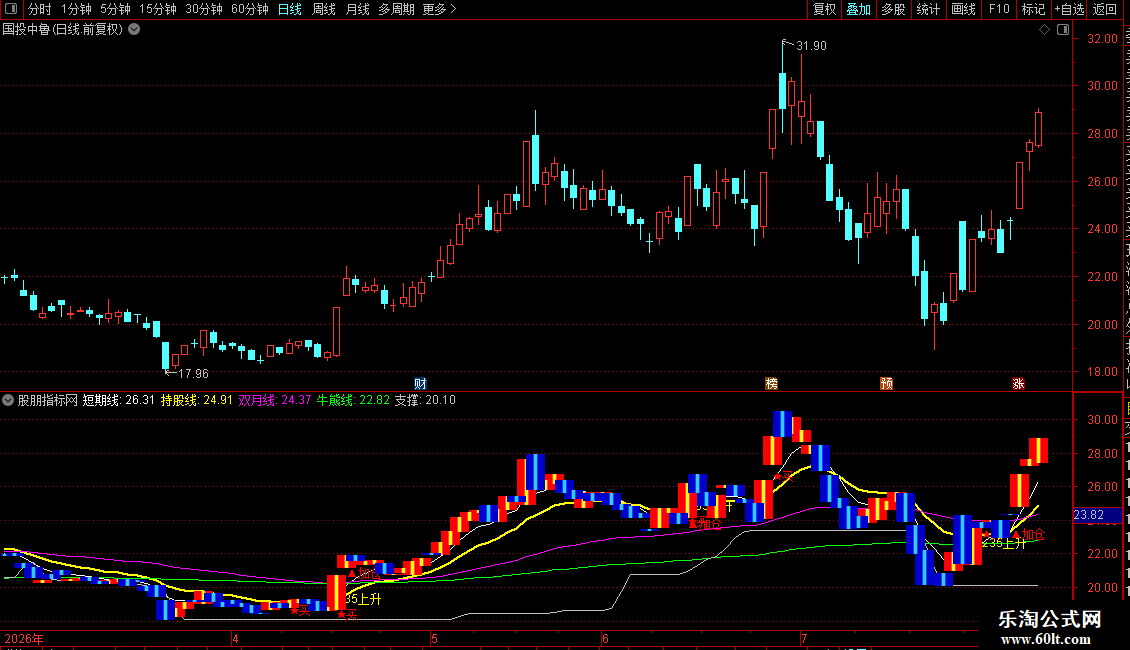Select the 15分钟 period tab
This screenshot has height=650, width=1130.
pyautogui.click(x=158, y=9)
